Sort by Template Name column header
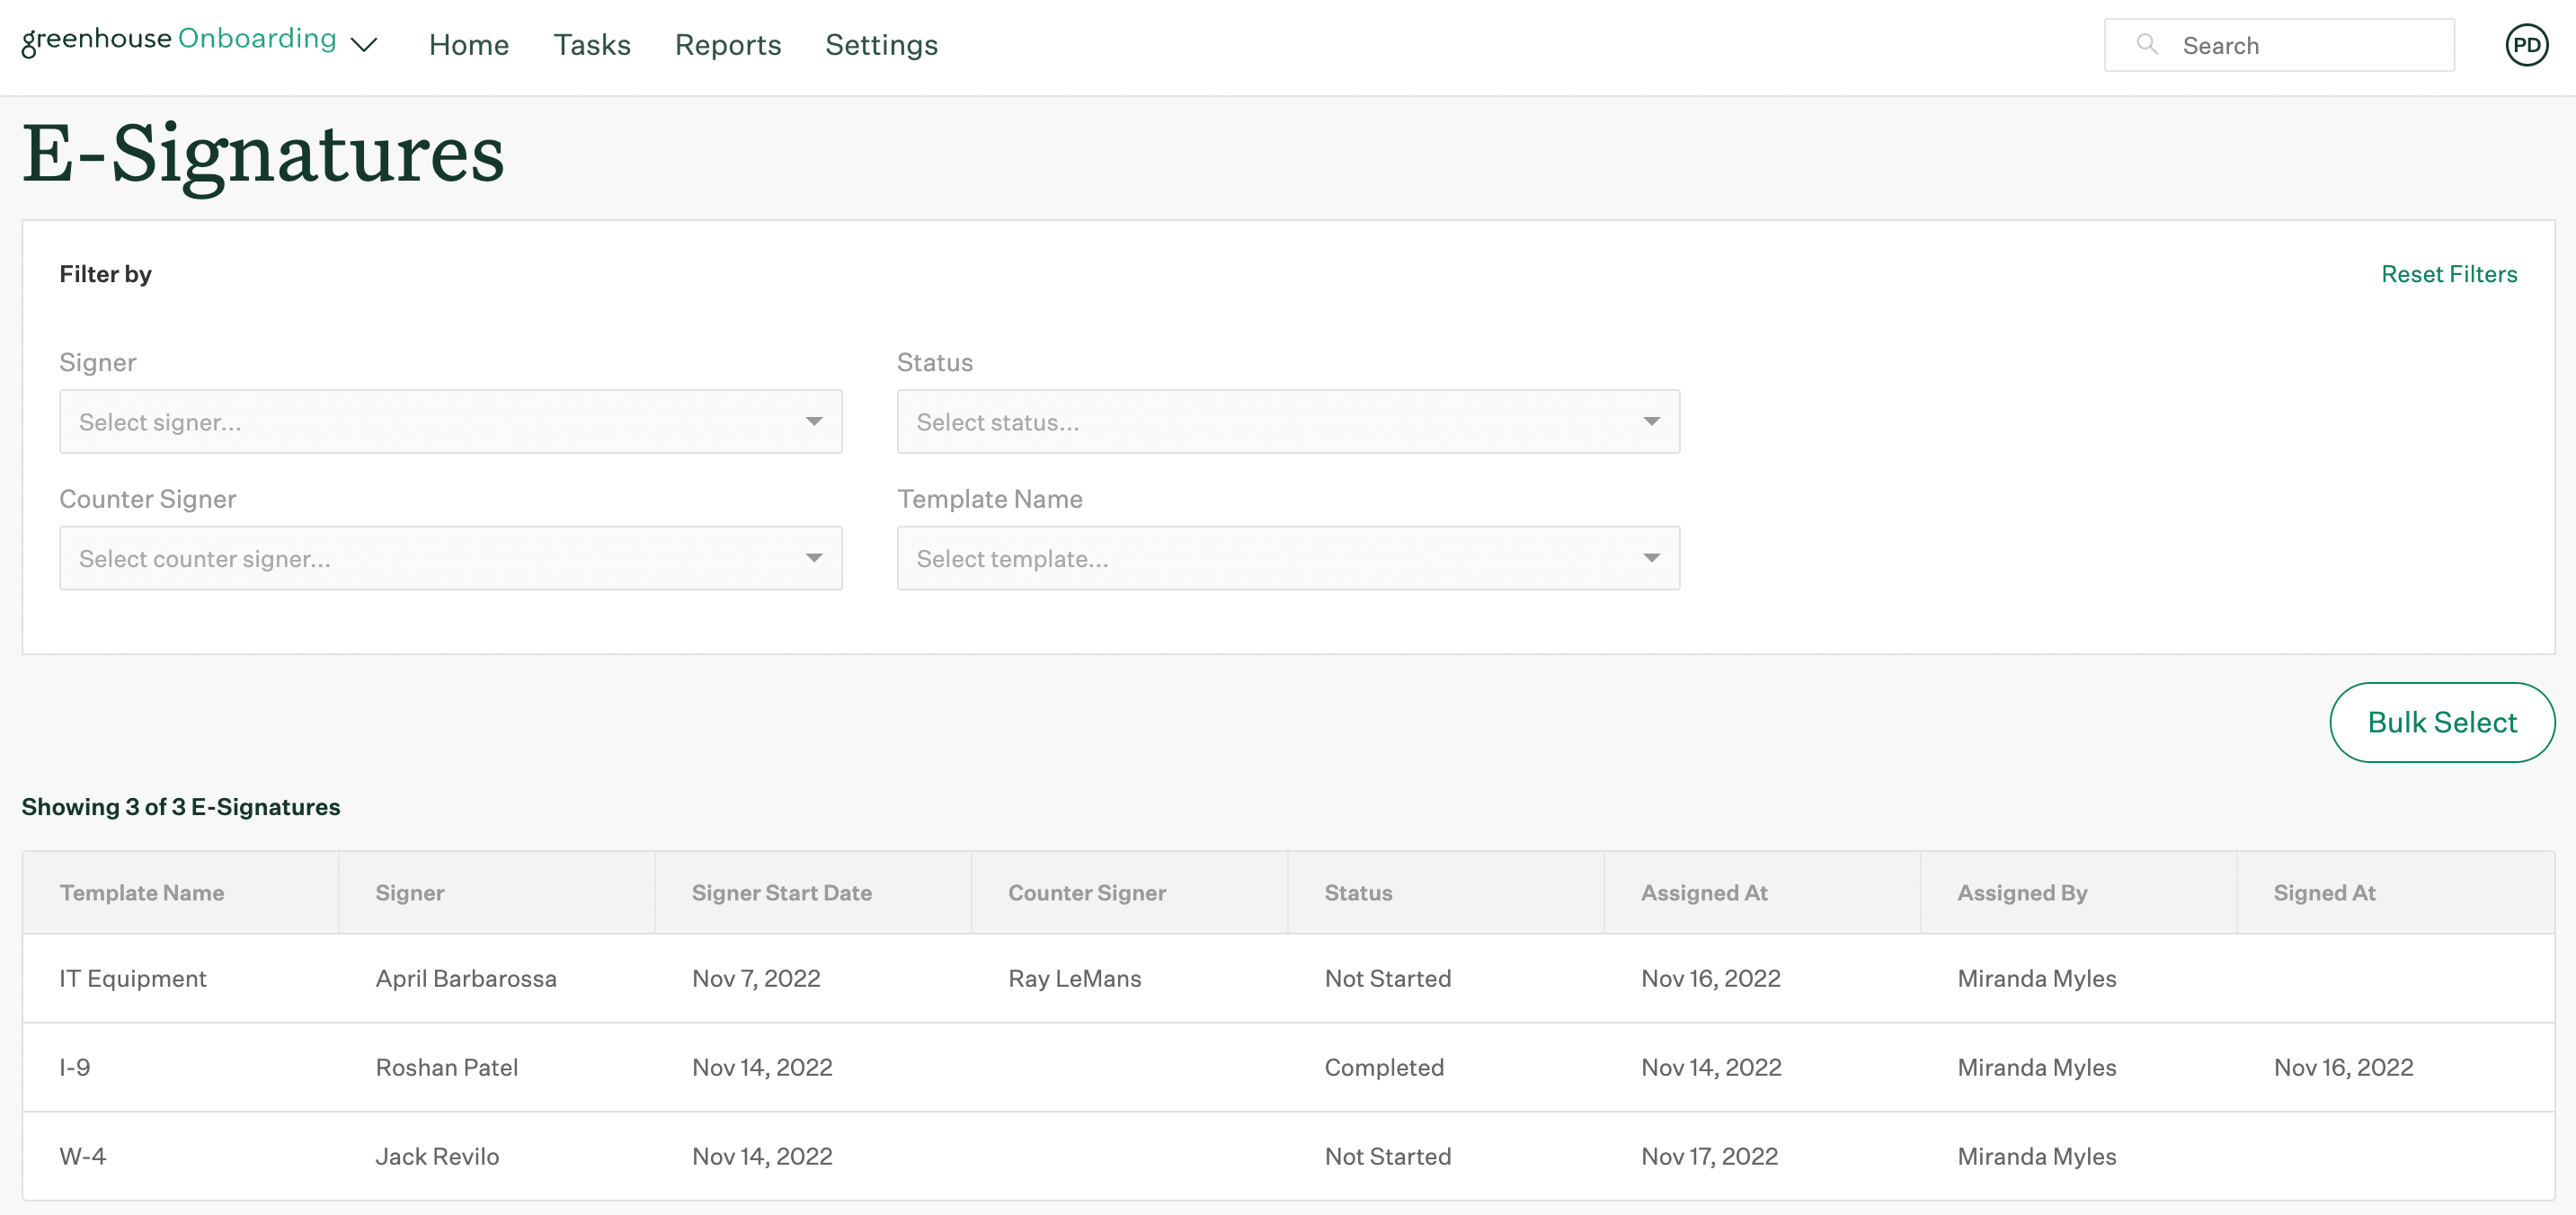The width and height of the screenshot is (2576, 1215). 142,892
